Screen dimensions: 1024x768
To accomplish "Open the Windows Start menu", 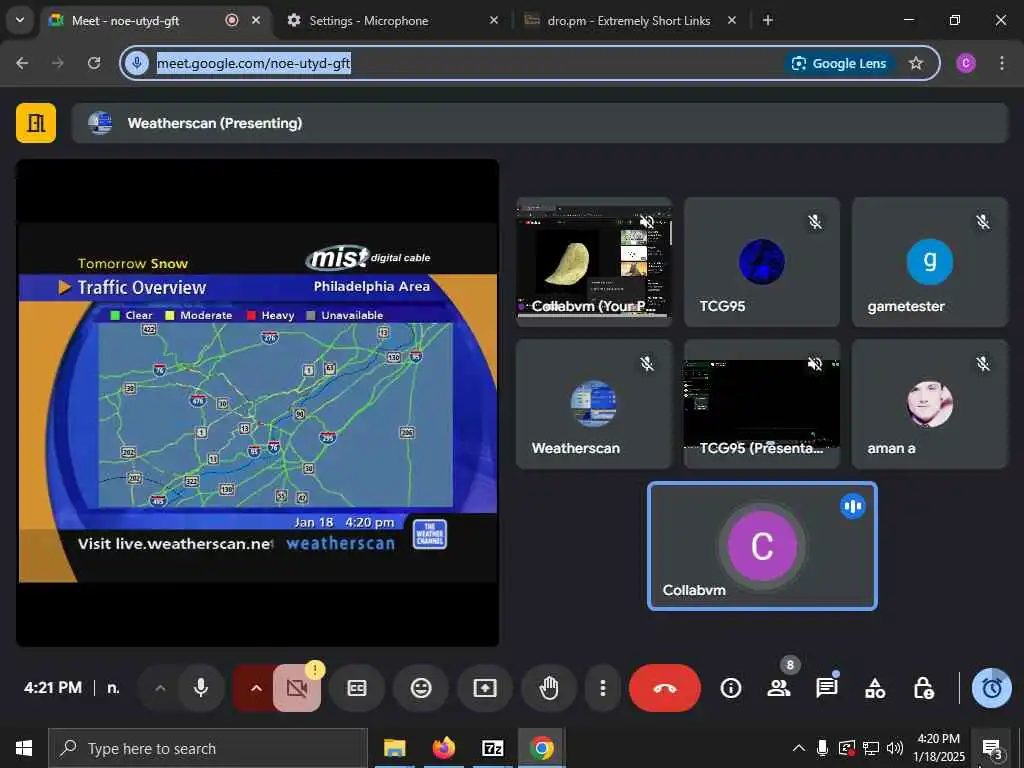I will point(24,748).
